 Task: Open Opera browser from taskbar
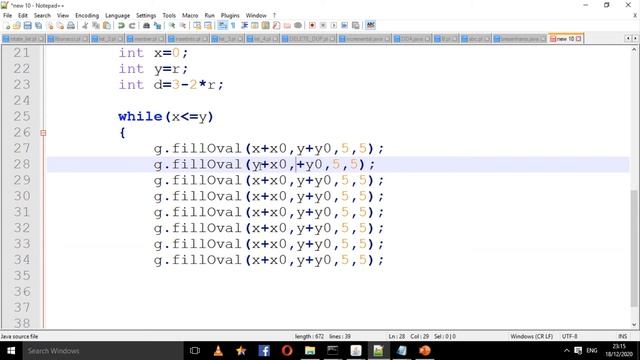[x=287, y=351]
